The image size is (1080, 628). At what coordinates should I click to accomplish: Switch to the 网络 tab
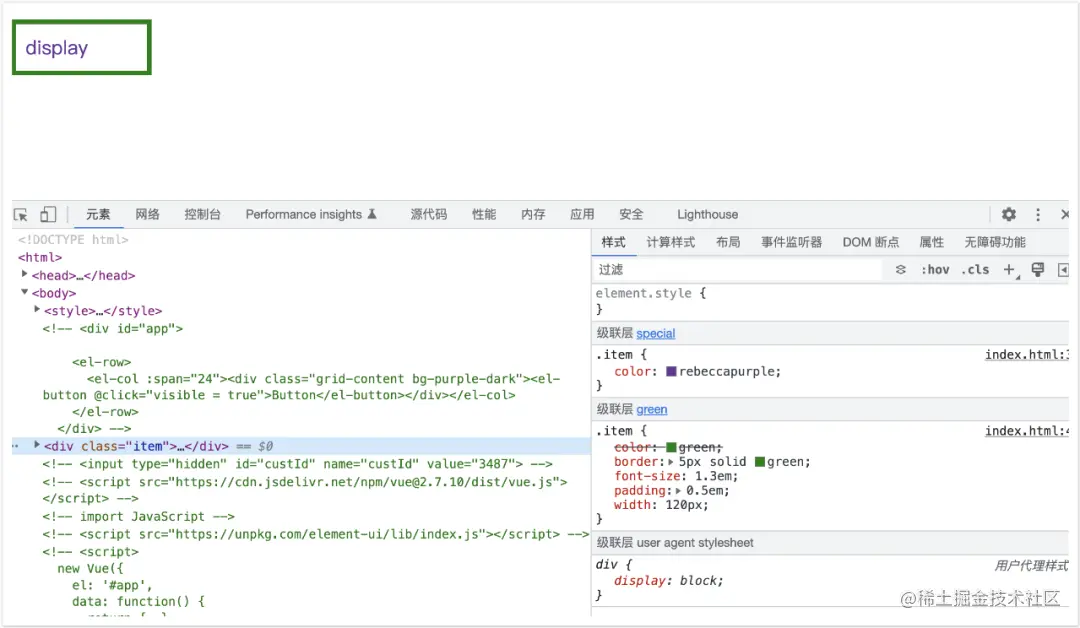[x=147, y=214]
